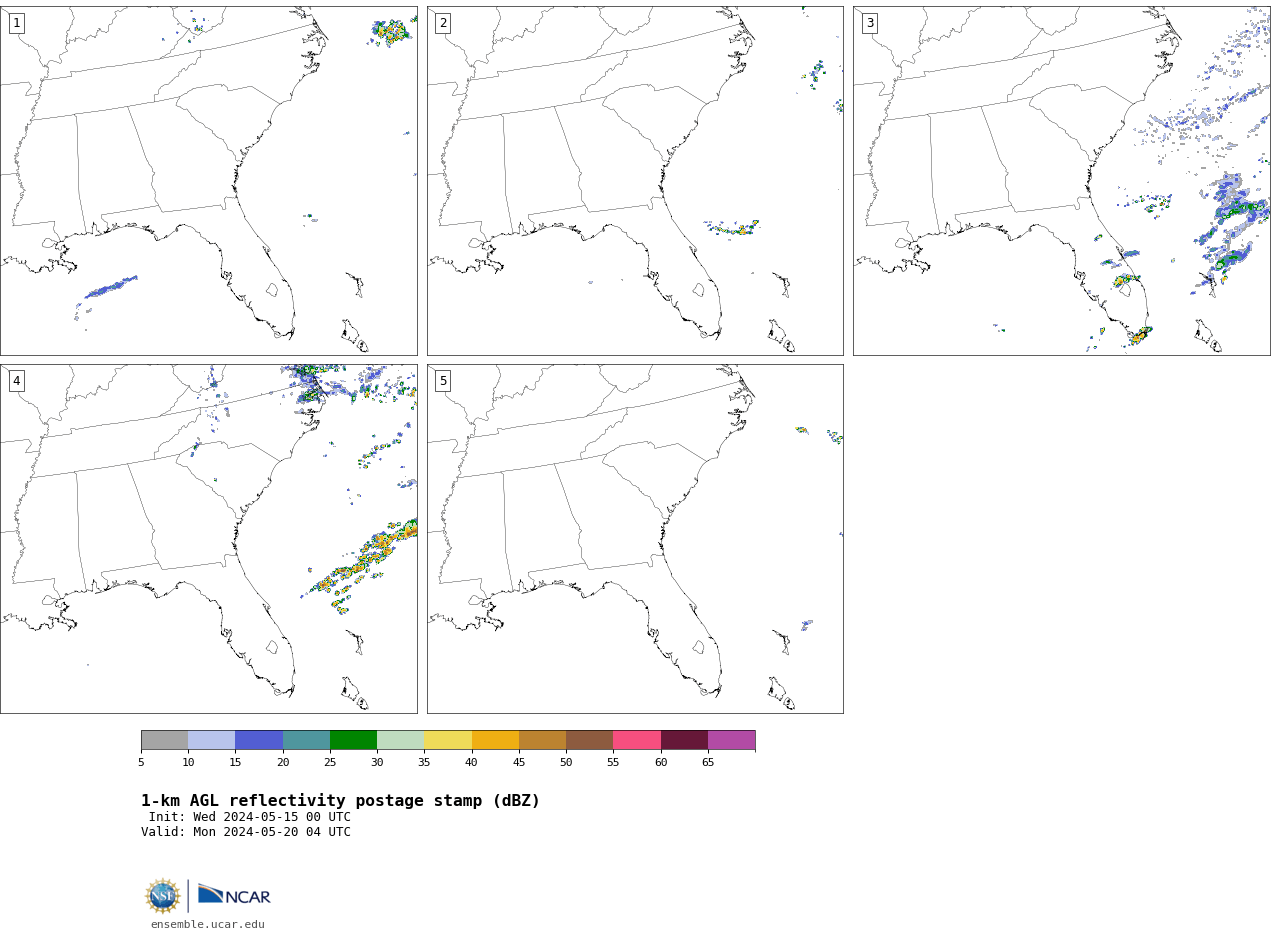Open ensemble member 3 reflectivity map
1280x936 pixels.
pos(1062,181)
